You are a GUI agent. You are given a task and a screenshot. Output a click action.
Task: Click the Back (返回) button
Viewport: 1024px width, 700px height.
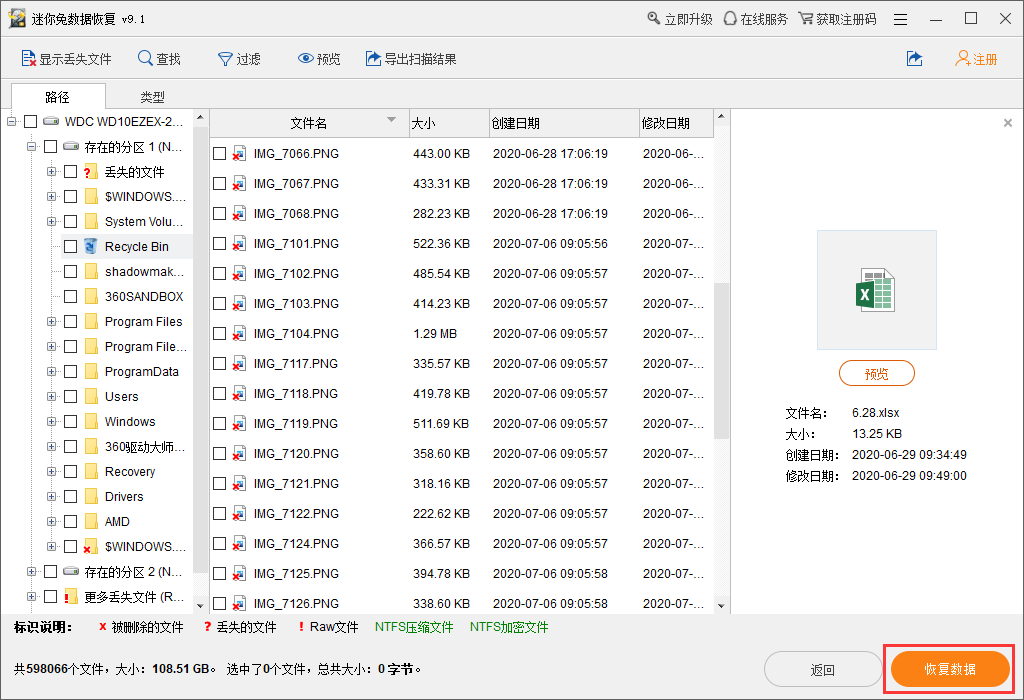pos(823,669)
